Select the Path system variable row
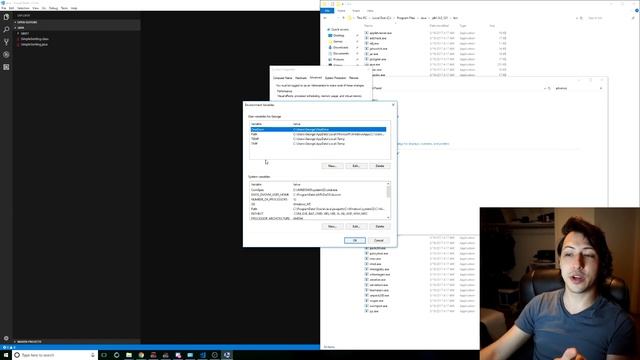The height and width of the screenshot is (360, 640). point(318,209)
